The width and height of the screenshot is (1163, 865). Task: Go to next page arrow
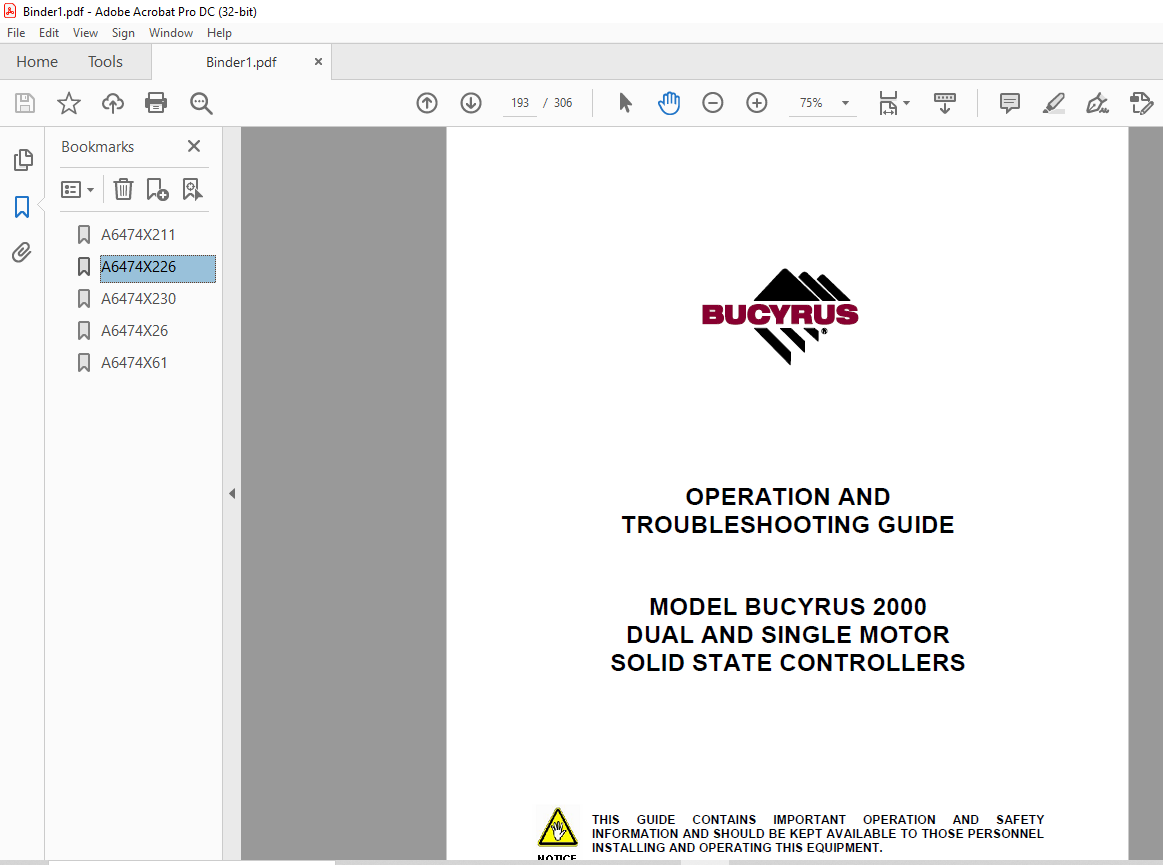471,103
